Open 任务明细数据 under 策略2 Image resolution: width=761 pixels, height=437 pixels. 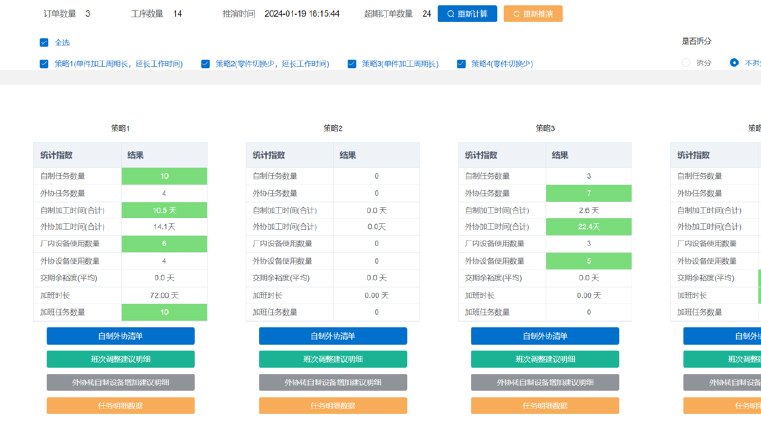[333, 405]
